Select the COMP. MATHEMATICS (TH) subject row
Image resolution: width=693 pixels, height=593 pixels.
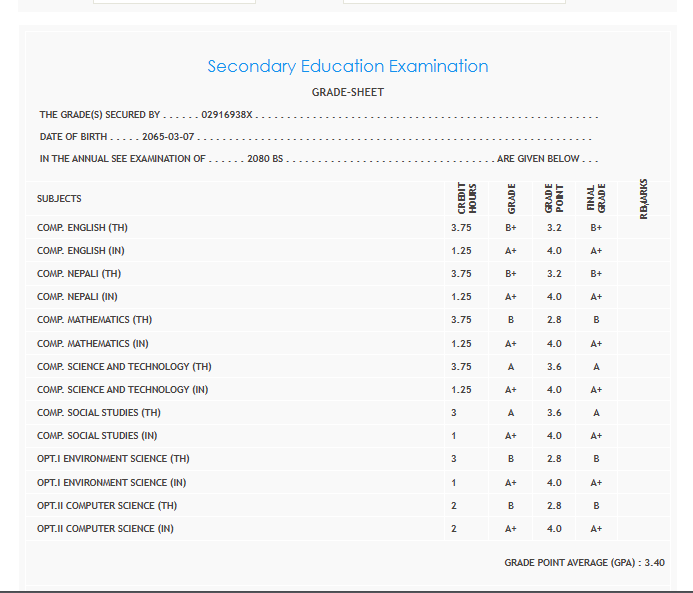(94, 320)
